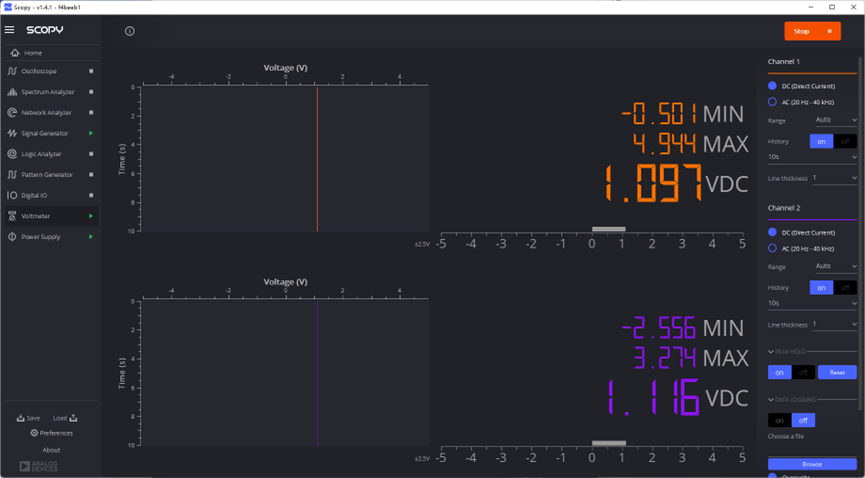Click Channel 2 voltage range bar indicator
The height and width of the screenshot is (478, 865).
click(x=609, y=443)
